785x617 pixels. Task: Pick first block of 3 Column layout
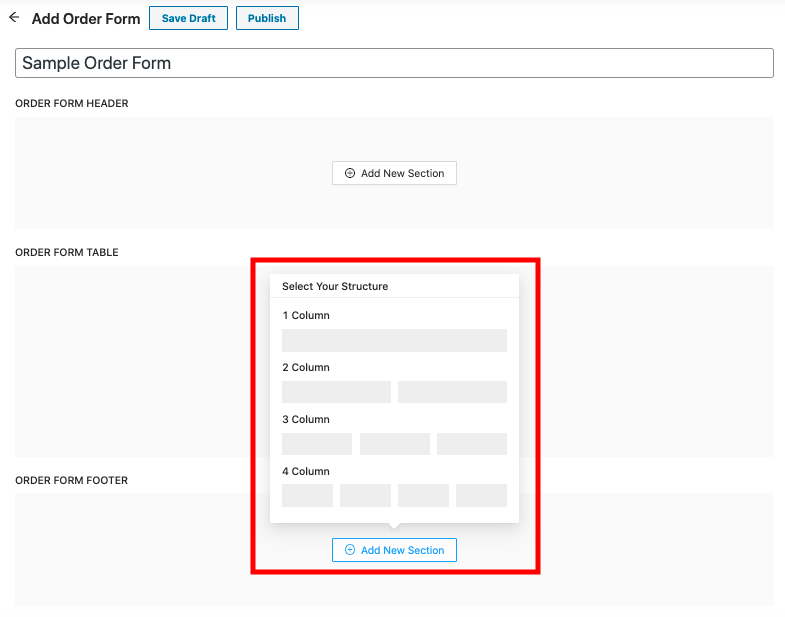[x=317, y=444]
